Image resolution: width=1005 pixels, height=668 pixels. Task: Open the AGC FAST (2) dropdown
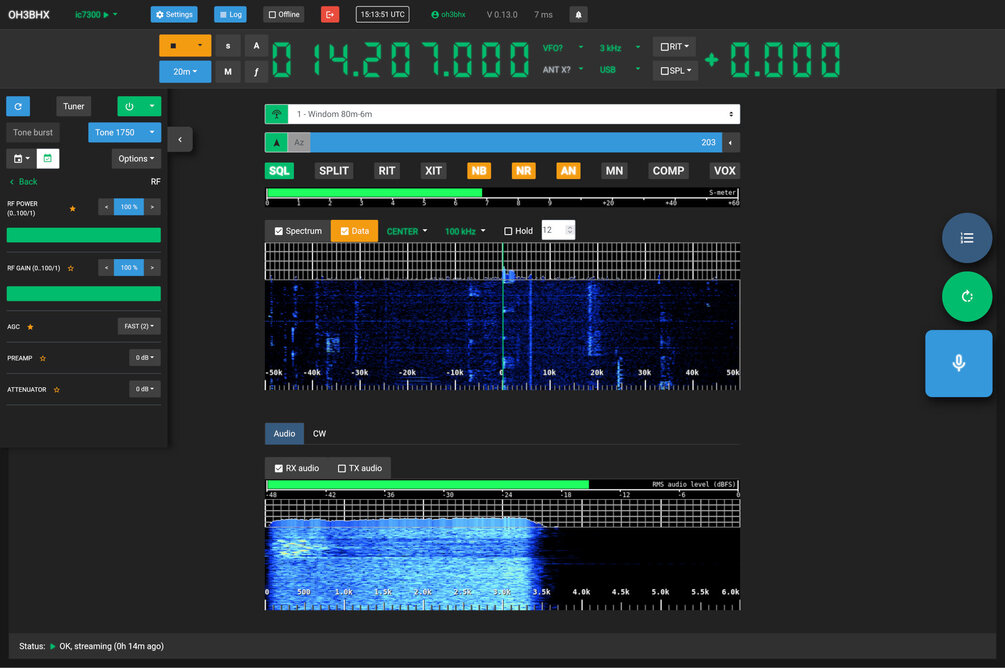click(138, 326)
